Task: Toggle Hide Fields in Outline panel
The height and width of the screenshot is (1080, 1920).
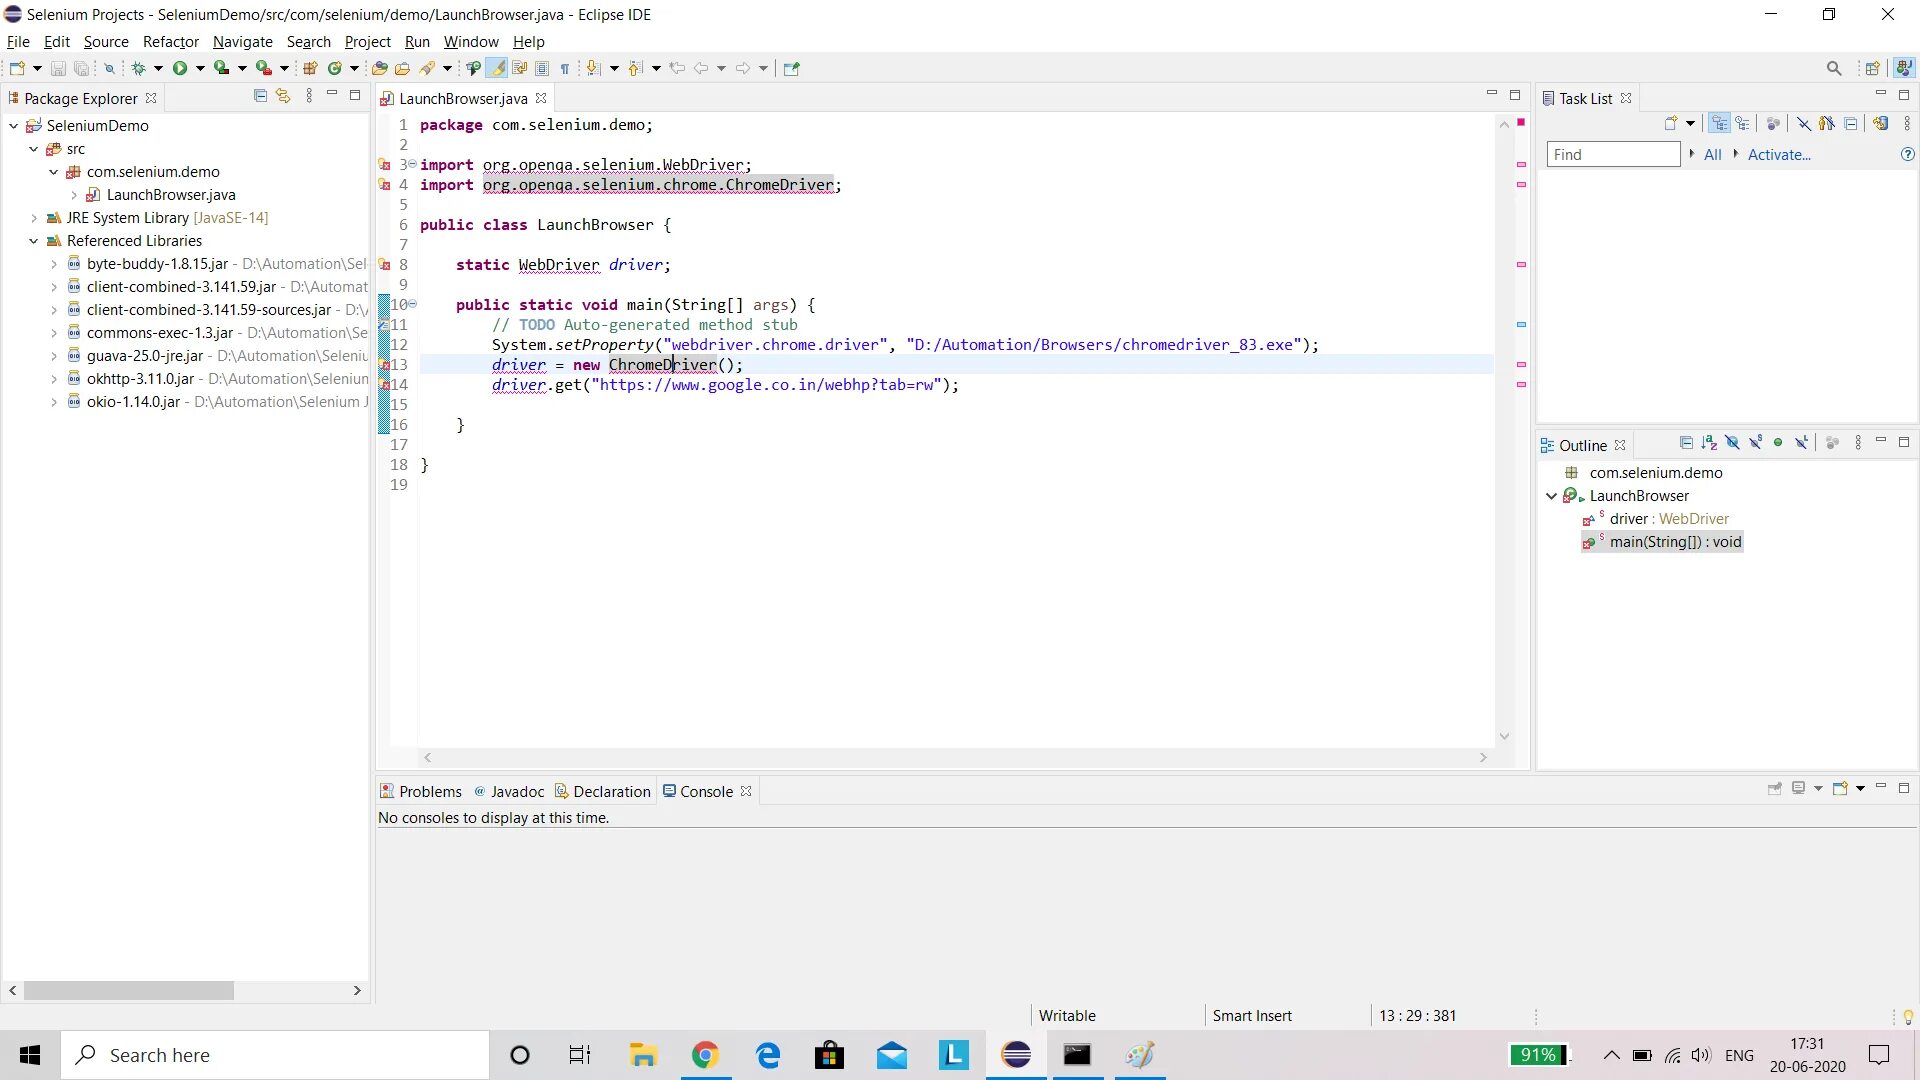Action: click(x=1732, y=443)
